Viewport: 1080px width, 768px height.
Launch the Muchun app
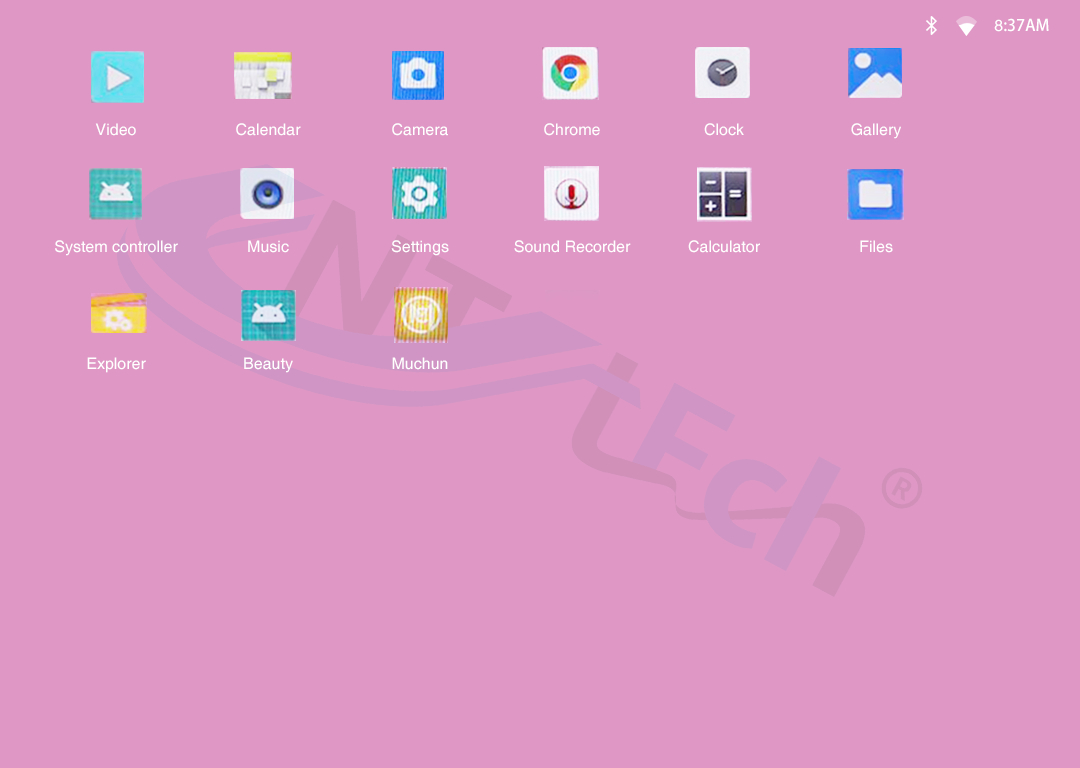click(x=420, y=315)
